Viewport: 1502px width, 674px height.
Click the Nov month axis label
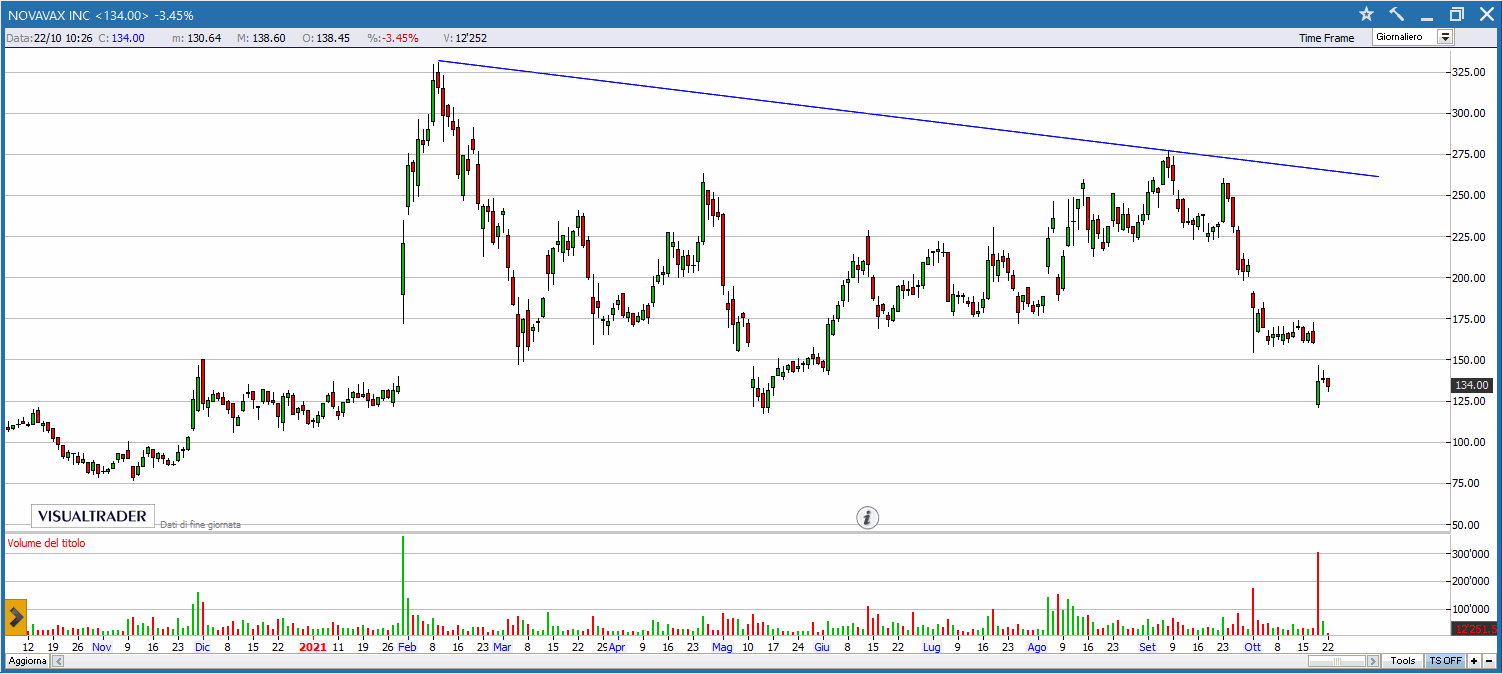(101, 647)
